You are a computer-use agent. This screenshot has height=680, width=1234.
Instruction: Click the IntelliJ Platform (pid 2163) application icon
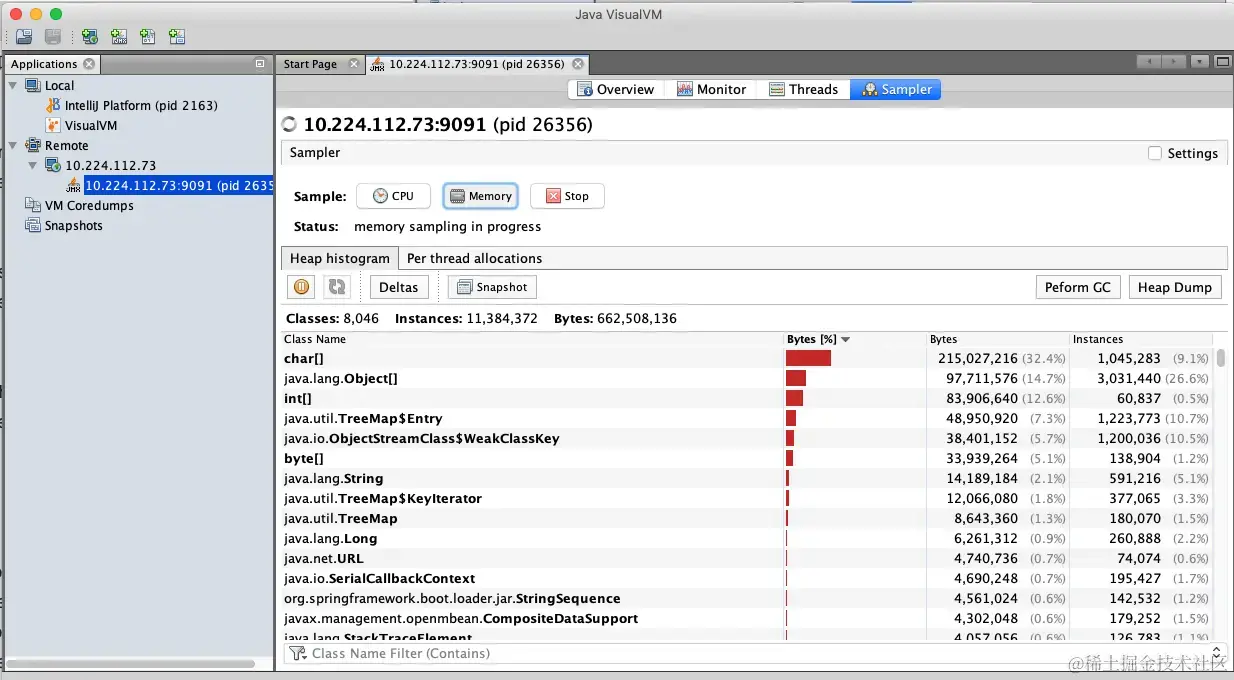54,105
